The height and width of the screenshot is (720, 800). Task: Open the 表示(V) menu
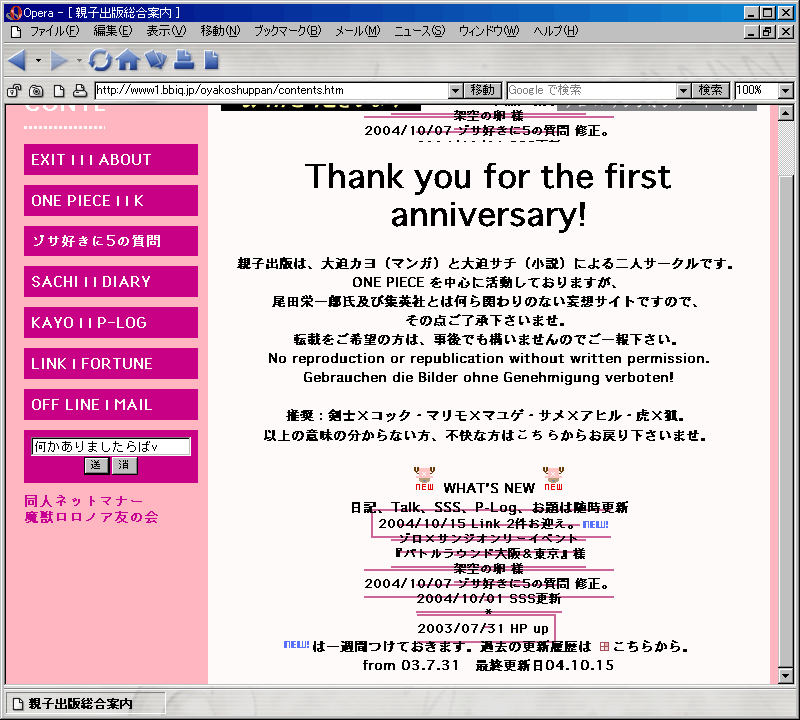[x=166, y=31]
